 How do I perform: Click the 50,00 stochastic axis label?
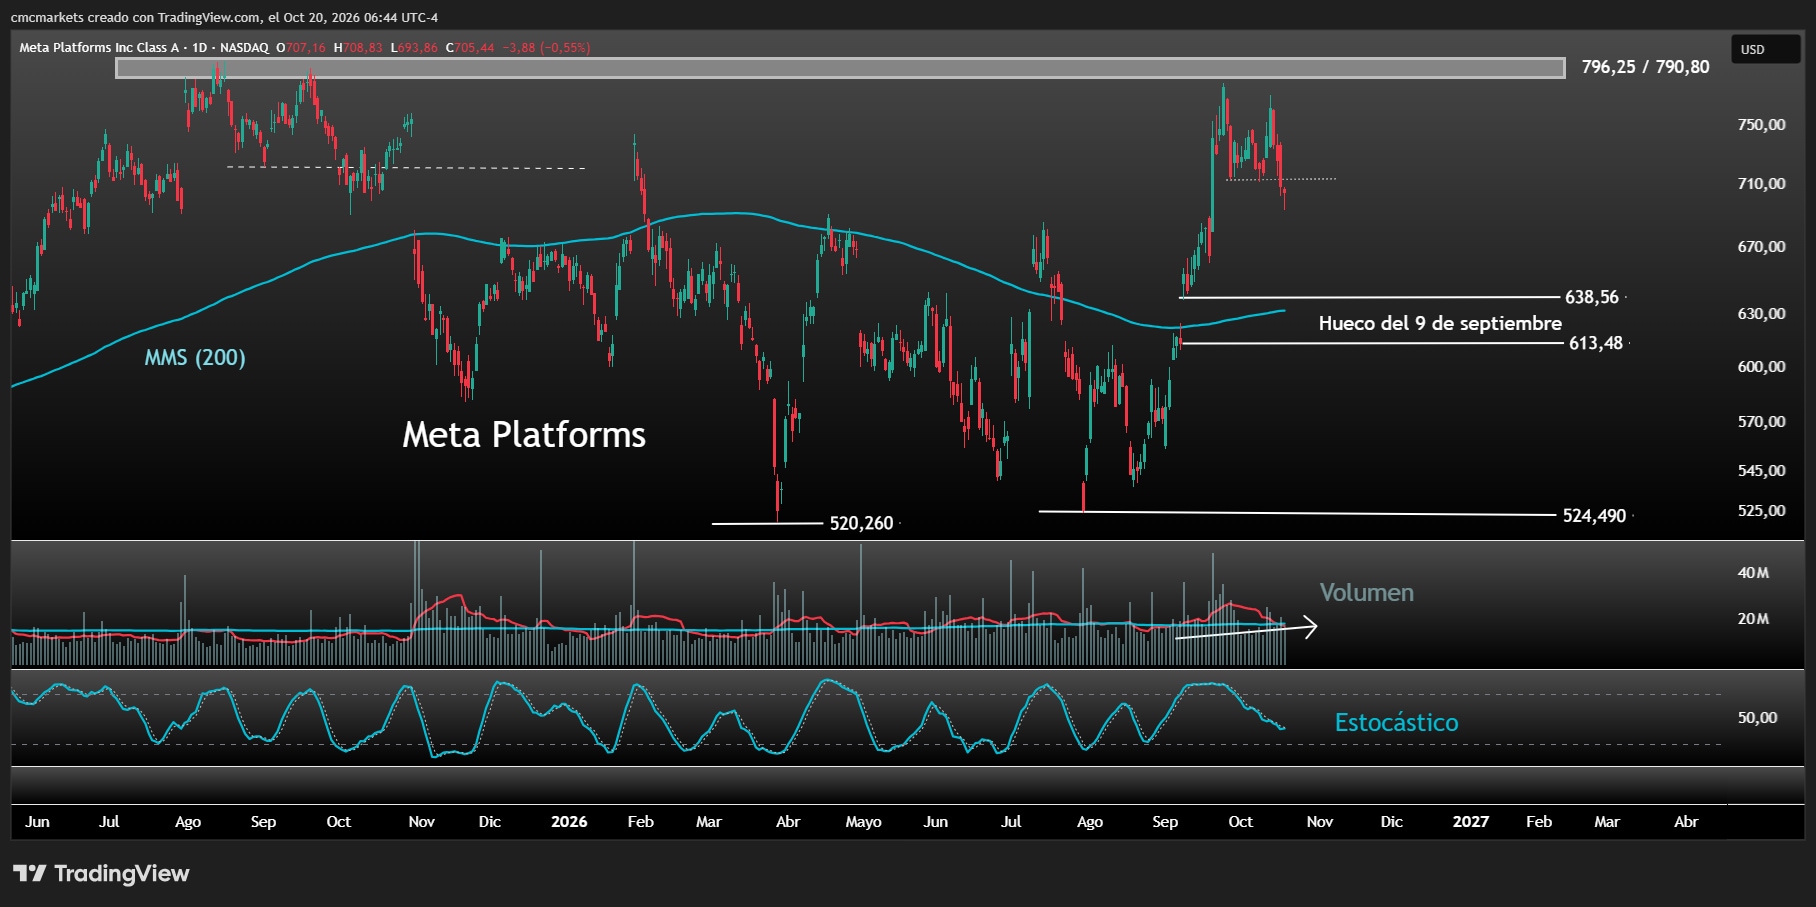click(x=1757, y=718)
